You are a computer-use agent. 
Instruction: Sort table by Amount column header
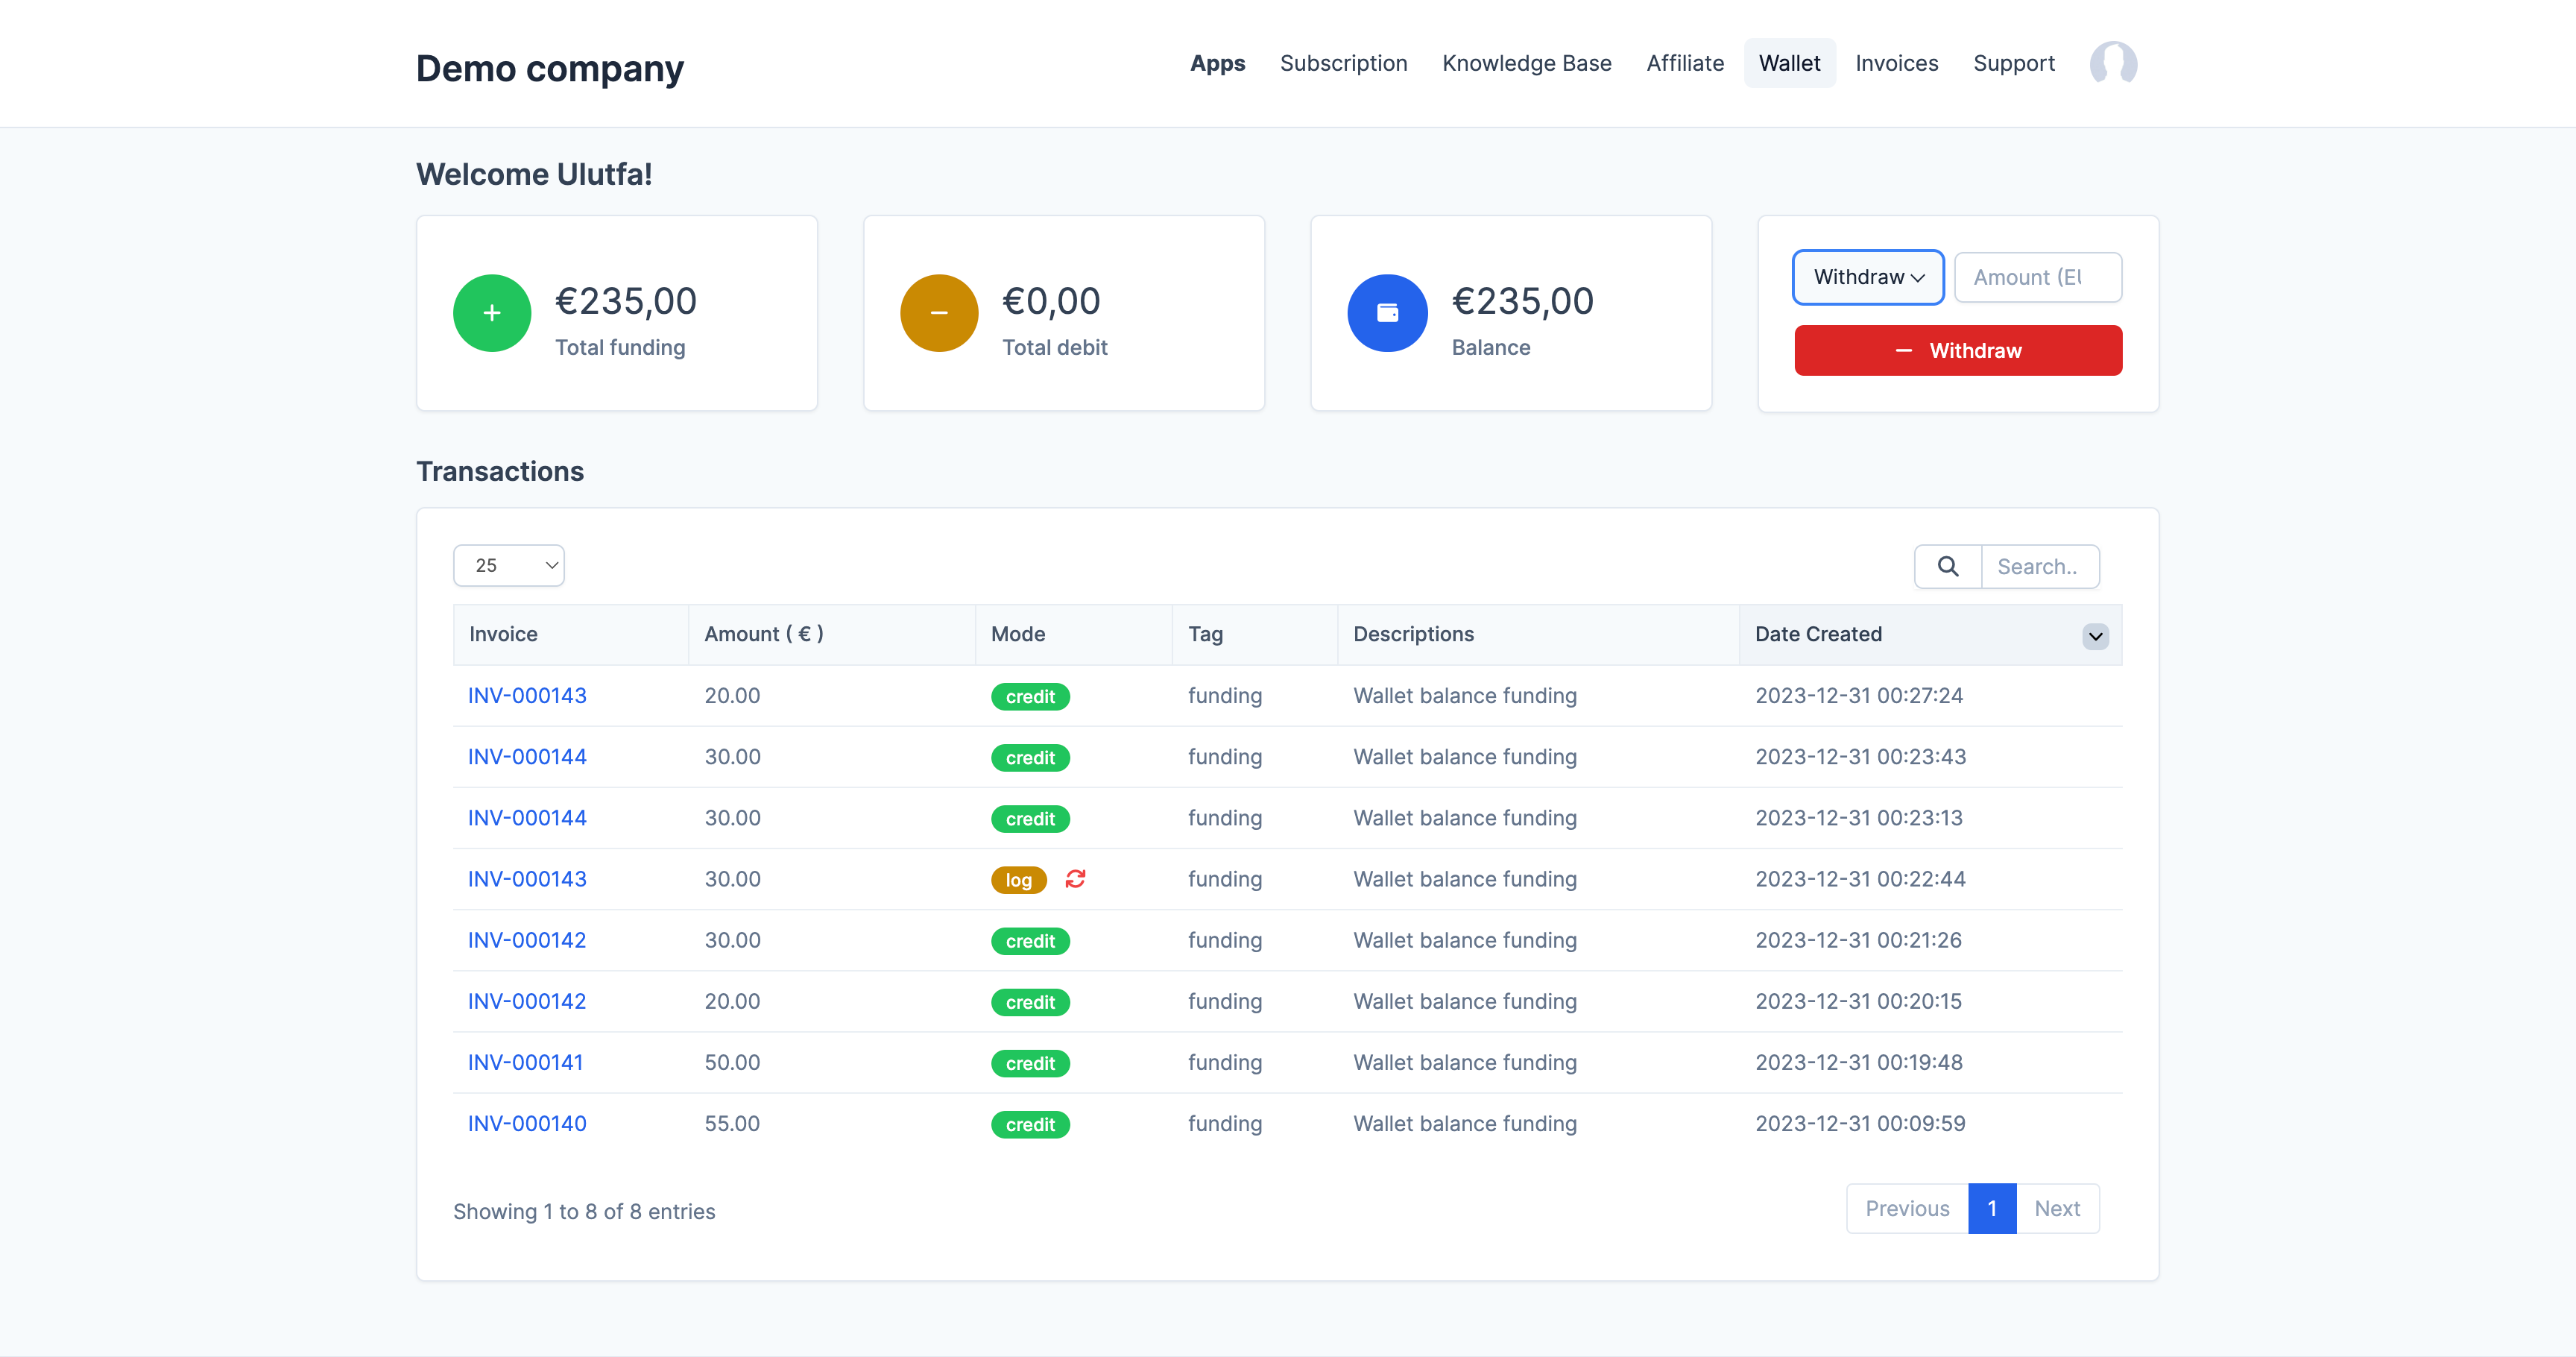pyautogui.click(x=763, y=634)
